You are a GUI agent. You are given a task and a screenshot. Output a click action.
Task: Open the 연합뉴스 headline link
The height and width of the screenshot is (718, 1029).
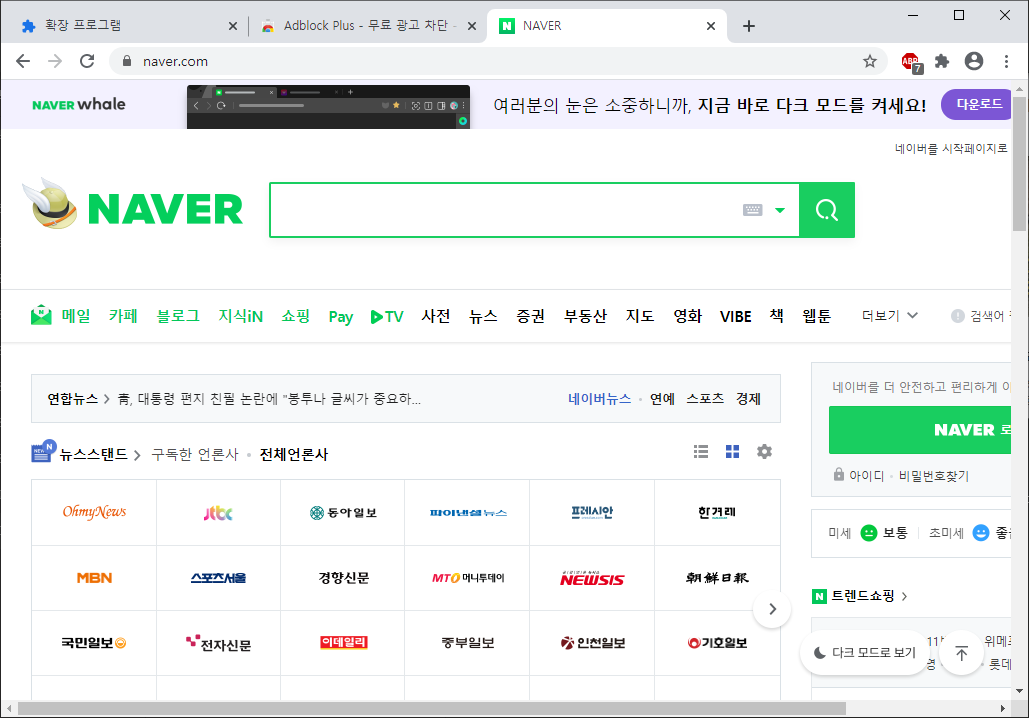pyautogui.click(x=269, y=398)
